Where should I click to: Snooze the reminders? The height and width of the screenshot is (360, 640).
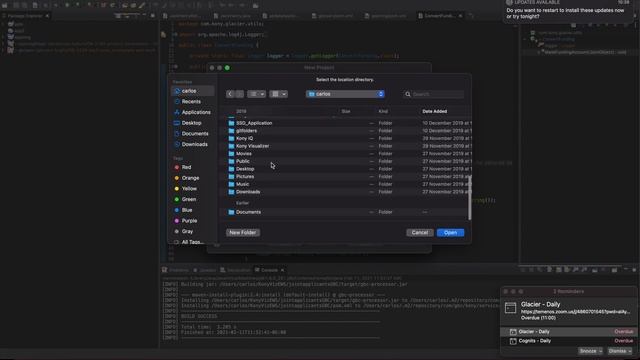tap(590, 351)
